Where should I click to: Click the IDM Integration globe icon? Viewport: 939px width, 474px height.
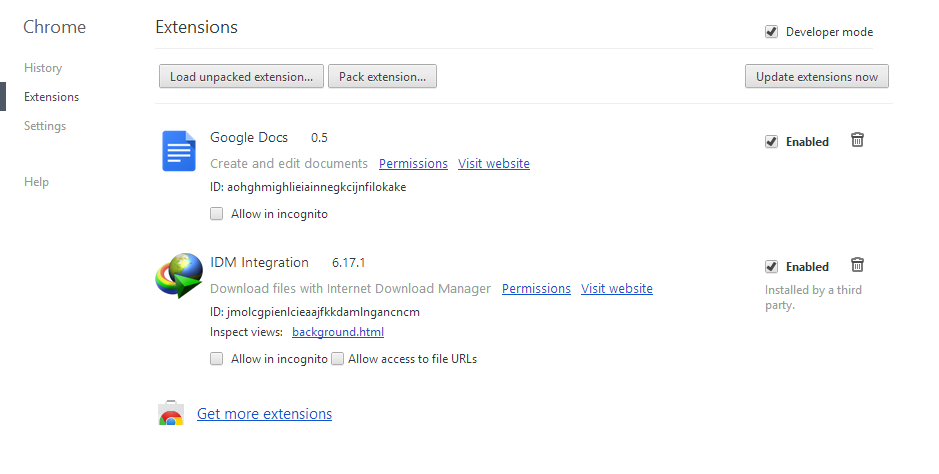pos(179,275)
